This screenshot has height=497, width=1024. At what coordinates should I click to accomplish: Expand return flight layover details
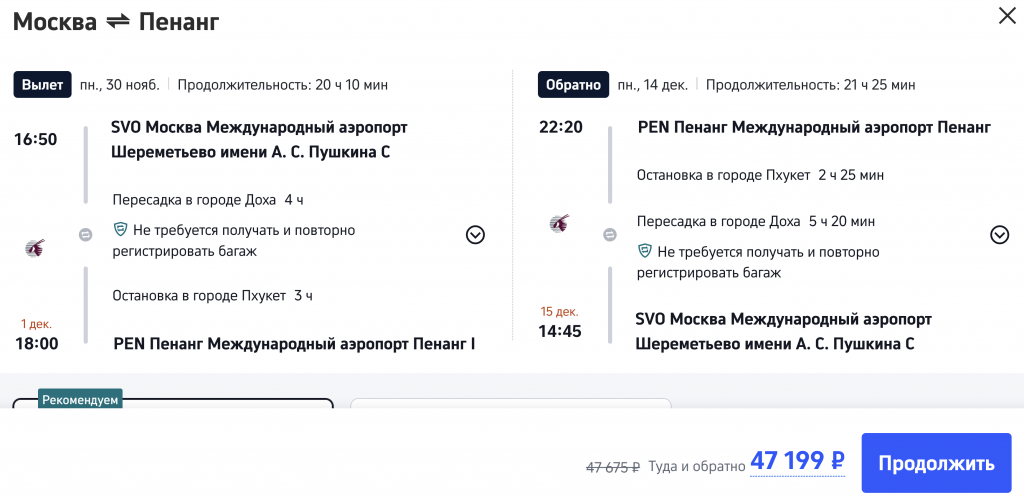click(x=999, y=235)
